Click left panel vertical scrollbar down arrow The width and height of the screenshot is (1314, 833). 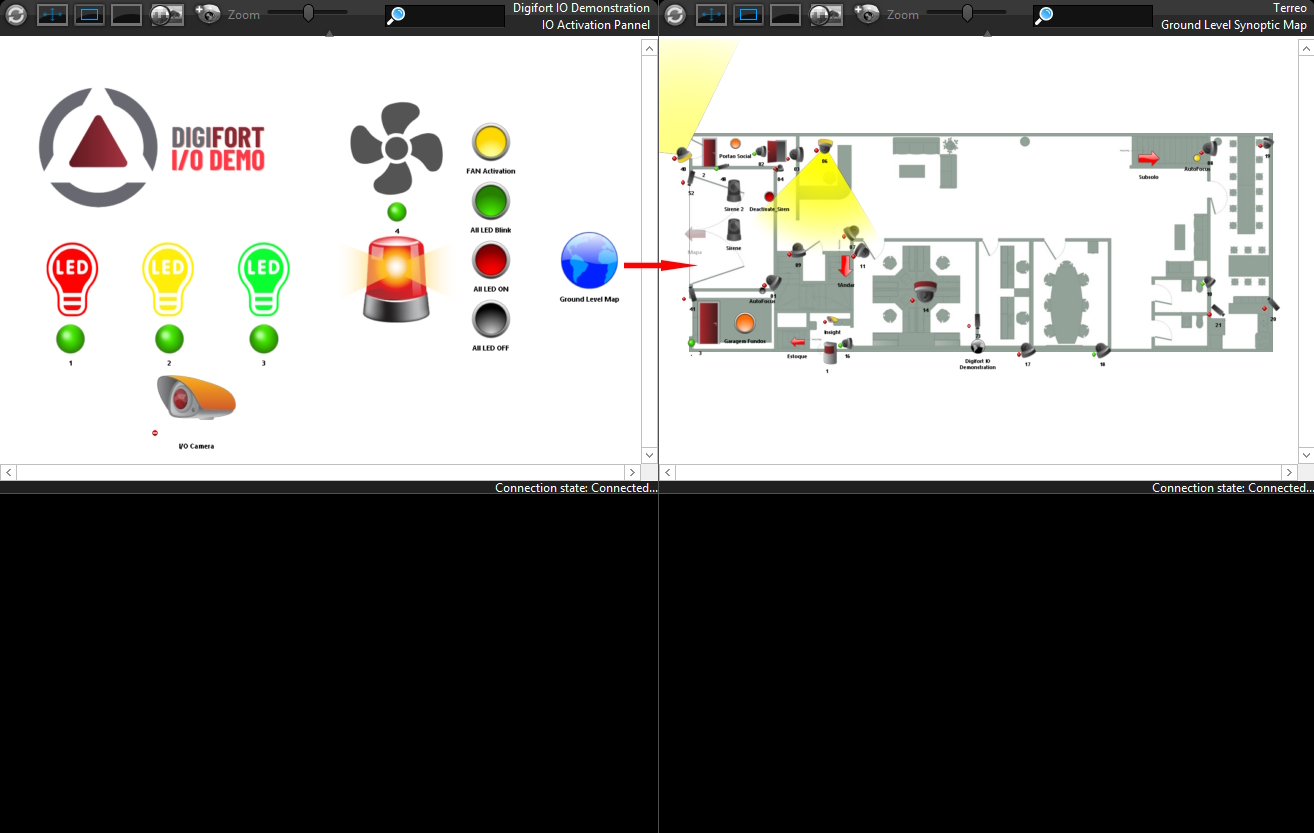tap(649, 455)
